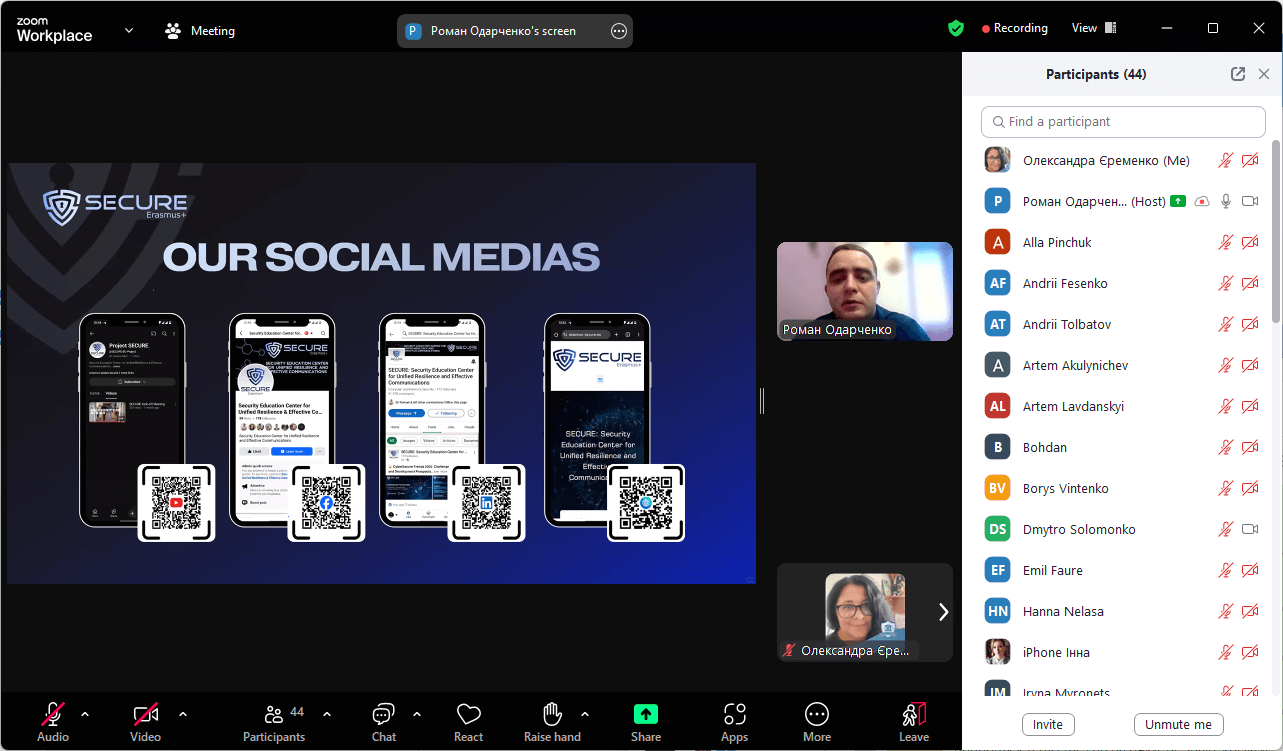The width and height of the screenshot is (1283, 751).
Task: Click the SECURE Erasmus+ logo on slide
Action: [115, 207]
